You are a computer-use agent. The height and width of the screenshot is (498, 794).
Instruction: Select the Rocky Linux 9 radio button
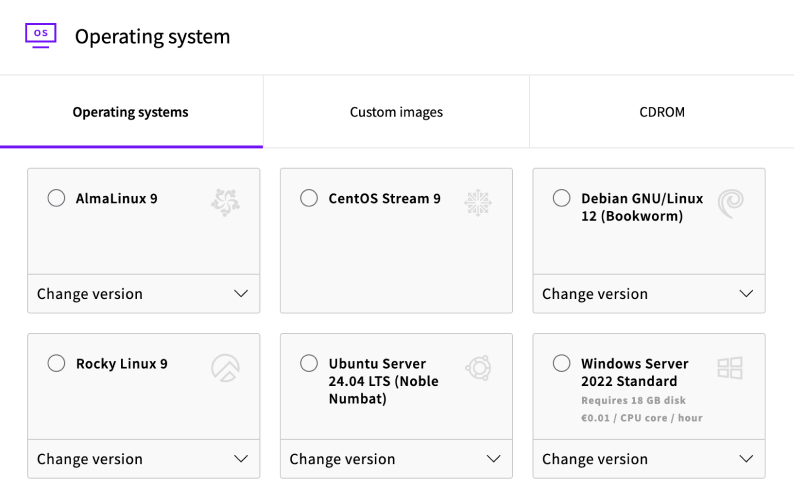point(57,363)
